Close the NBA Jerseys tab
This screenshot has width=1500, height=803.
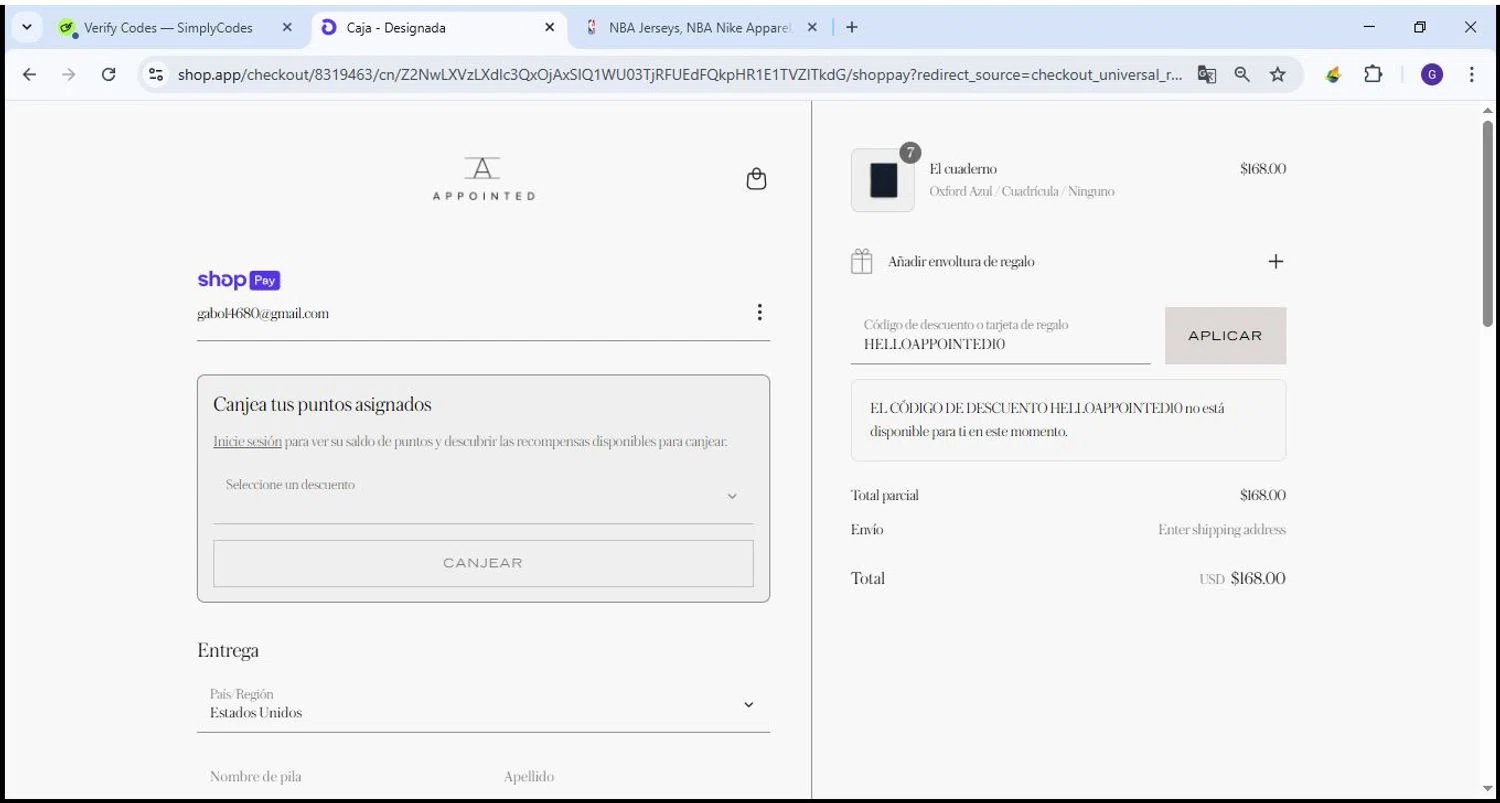coord(812,28)
